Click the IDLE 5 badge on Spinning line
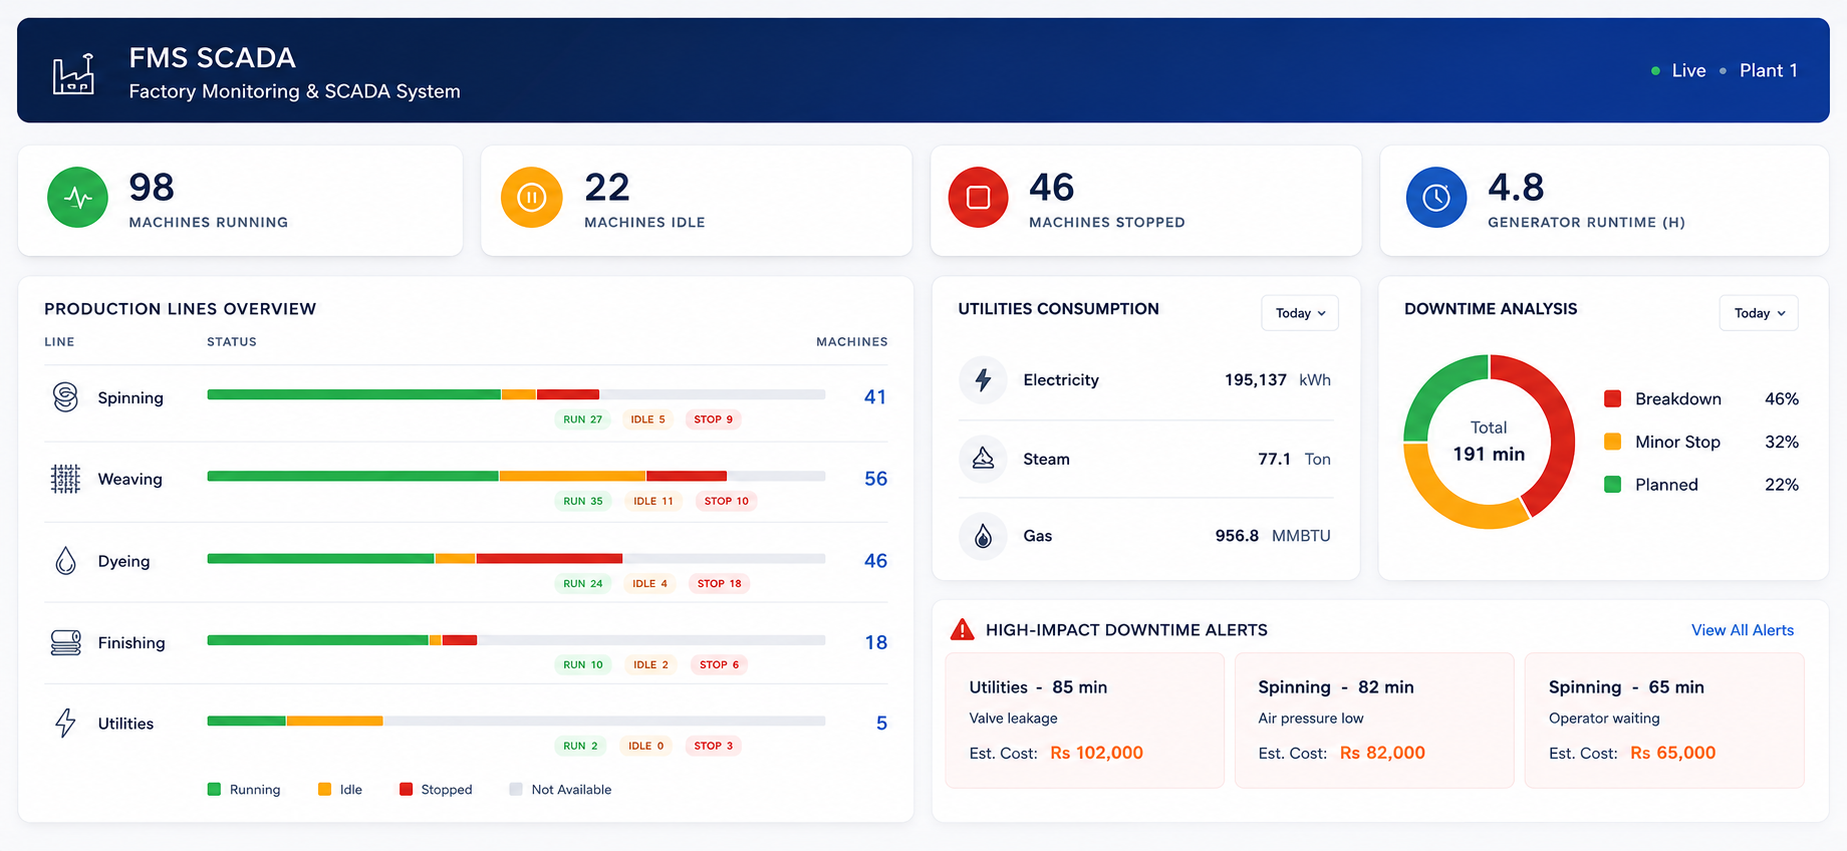This screenshot has height=851, width=1847. click(648, 419)
